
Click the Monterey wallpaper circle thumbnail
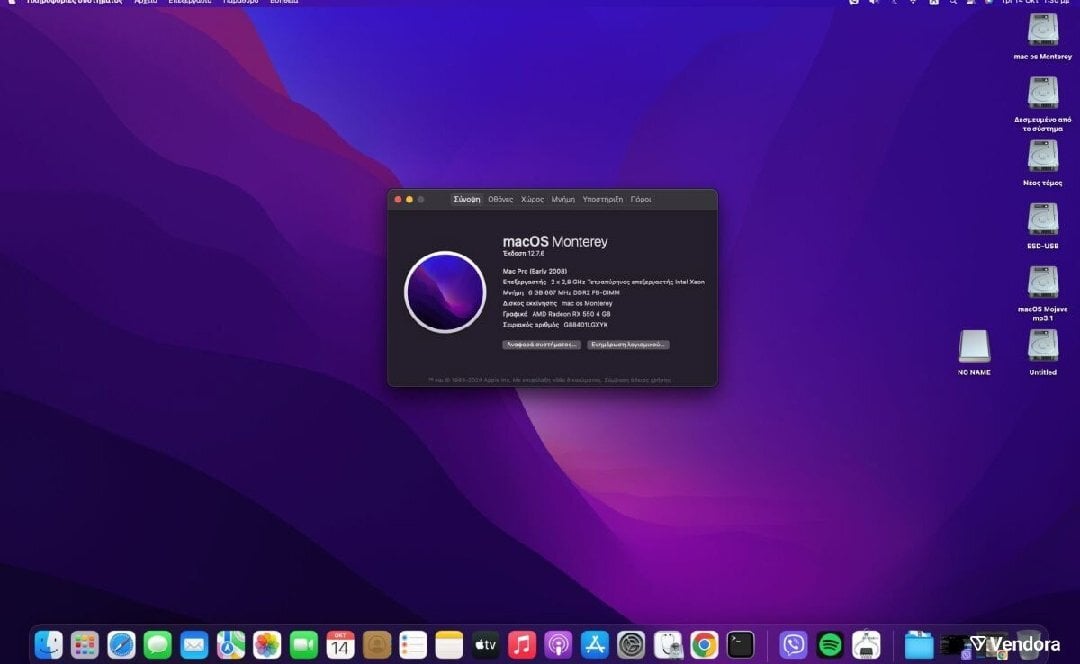[445, 292]
